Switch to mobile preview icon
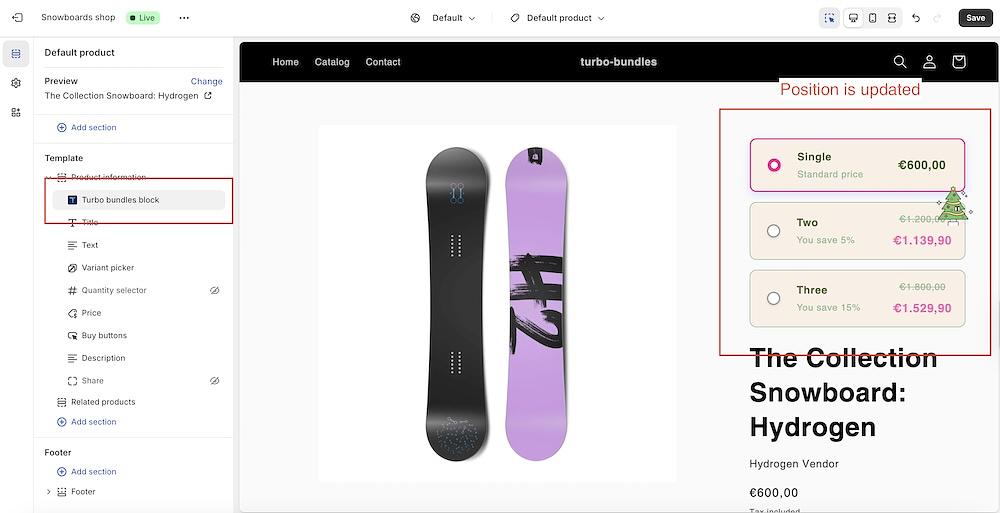The image size is (1000, 513). tap(872, 18)
